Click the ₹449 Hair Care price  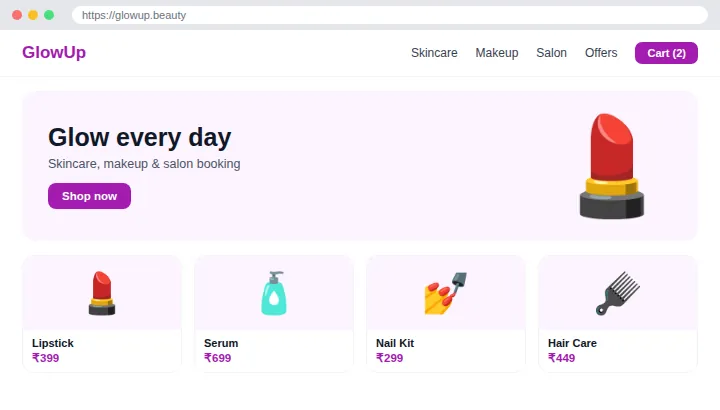pyautogui.click(x=562, y=358)
